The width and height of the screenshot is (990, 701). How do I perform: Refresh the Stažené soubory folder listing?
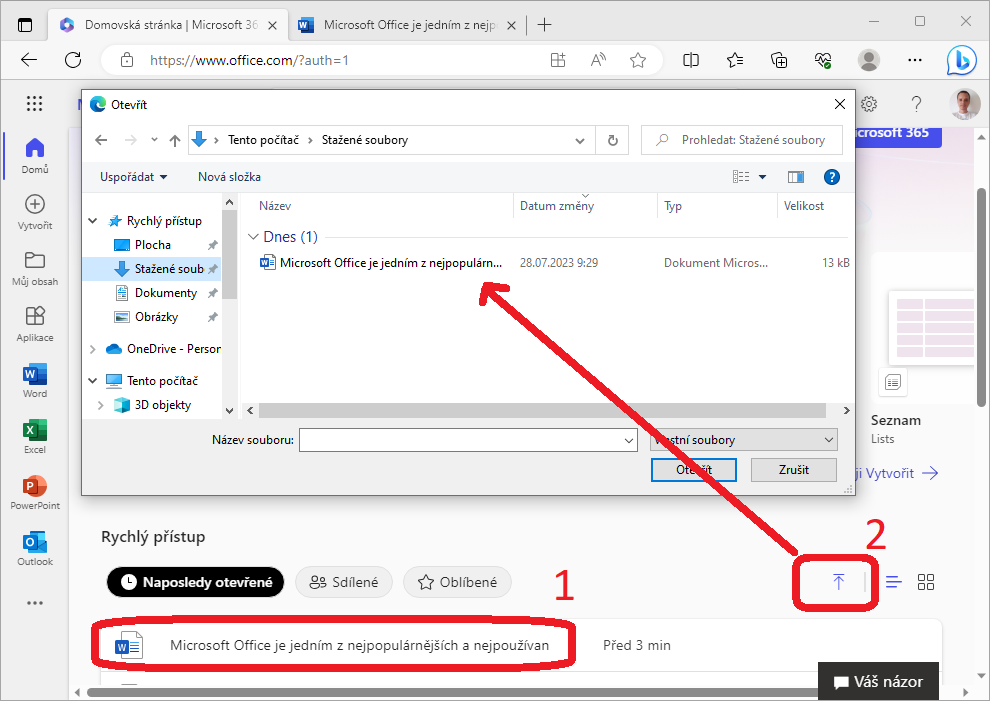point(612,140)
